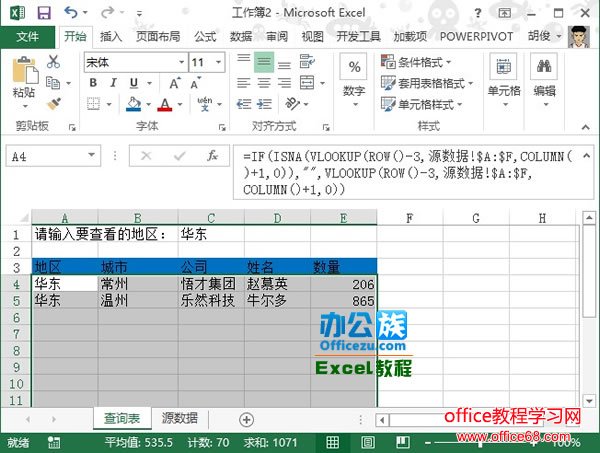Expand the font size dropdown 11
Screen dimensions: 600x453
(218, 62)
